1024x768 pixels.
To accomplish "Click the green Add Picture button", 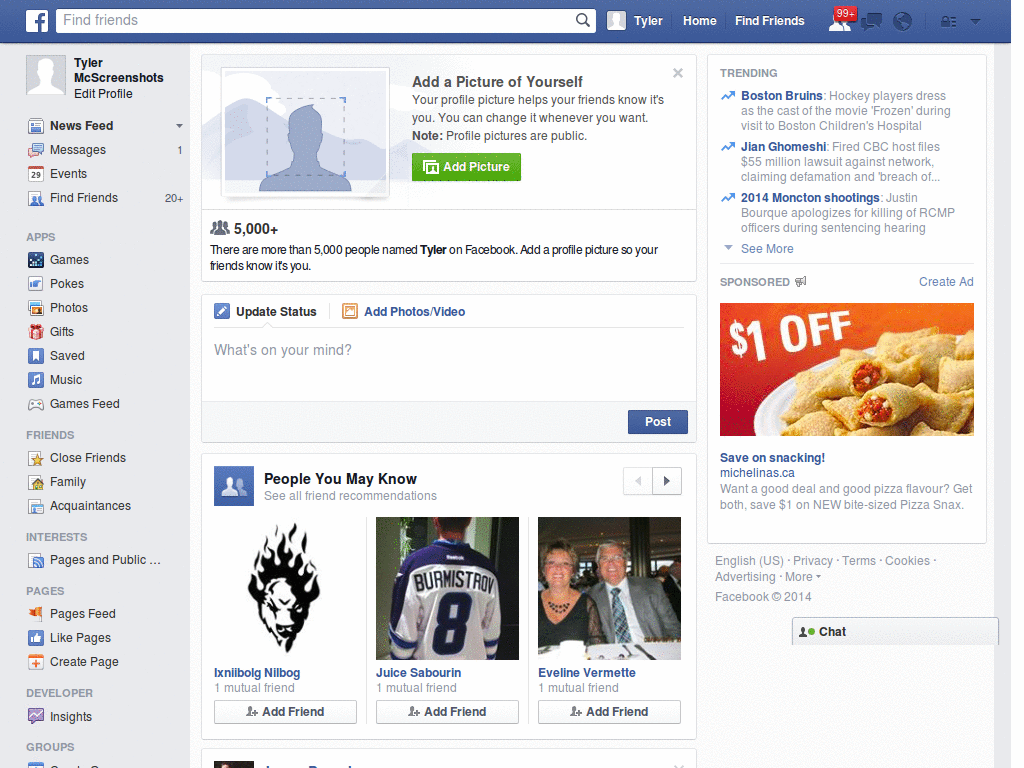I will click(x=466, y=167).
